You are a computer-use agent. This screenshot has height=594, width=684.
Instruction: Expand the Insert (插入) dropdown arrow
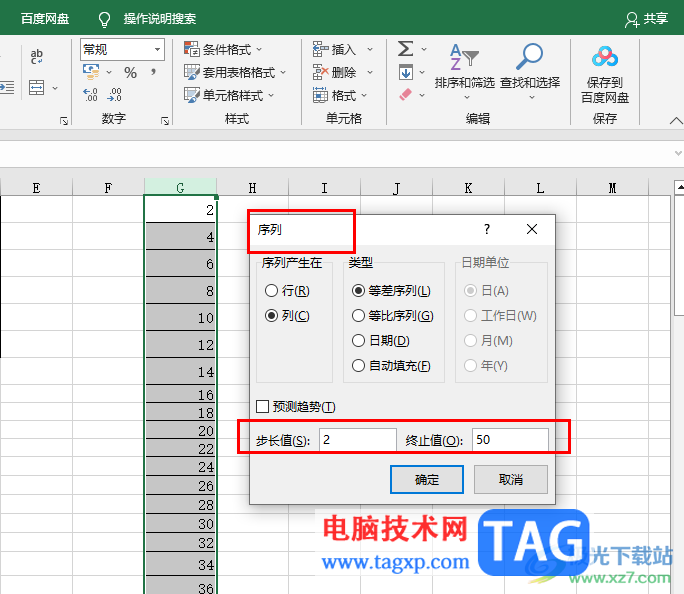coord(370,49)
